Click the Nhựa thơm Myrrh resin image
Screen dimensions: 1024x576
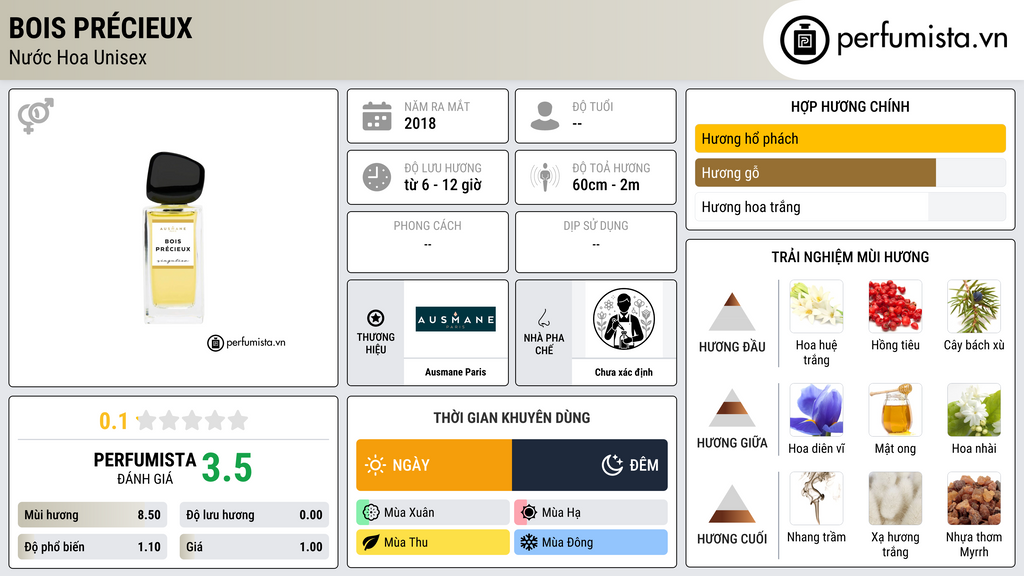[974, 499]
